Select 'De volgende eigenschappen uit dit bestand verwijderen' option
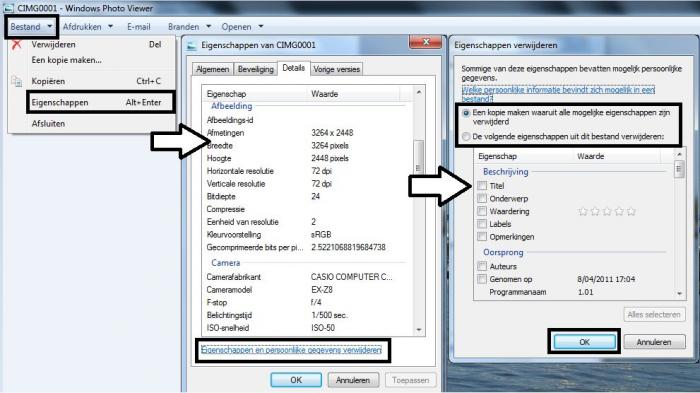The width and height of the screenshot is (700, 393). coord(466,137)
